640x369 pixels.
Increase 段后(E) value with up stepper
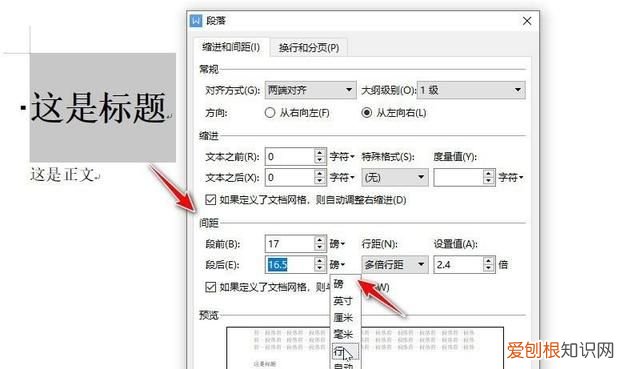[320, 260]
